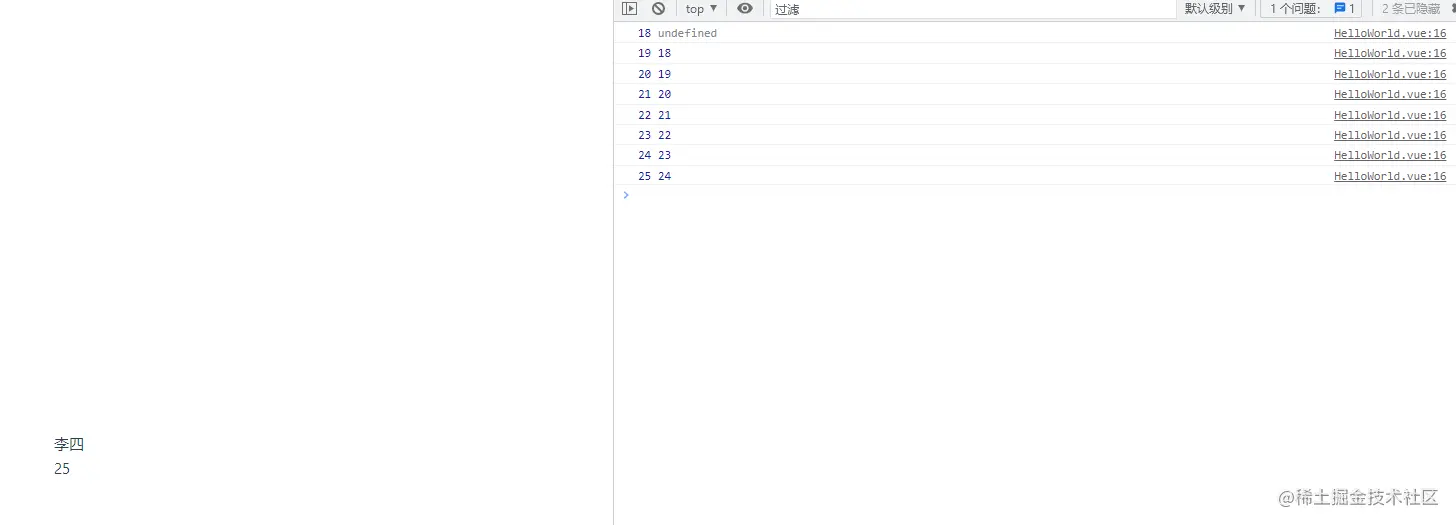Open HelloWorld.vue:16 link on the undefined row
Image resolution: width=1456 pixels, height=525 pixels.
point(1389,33)
